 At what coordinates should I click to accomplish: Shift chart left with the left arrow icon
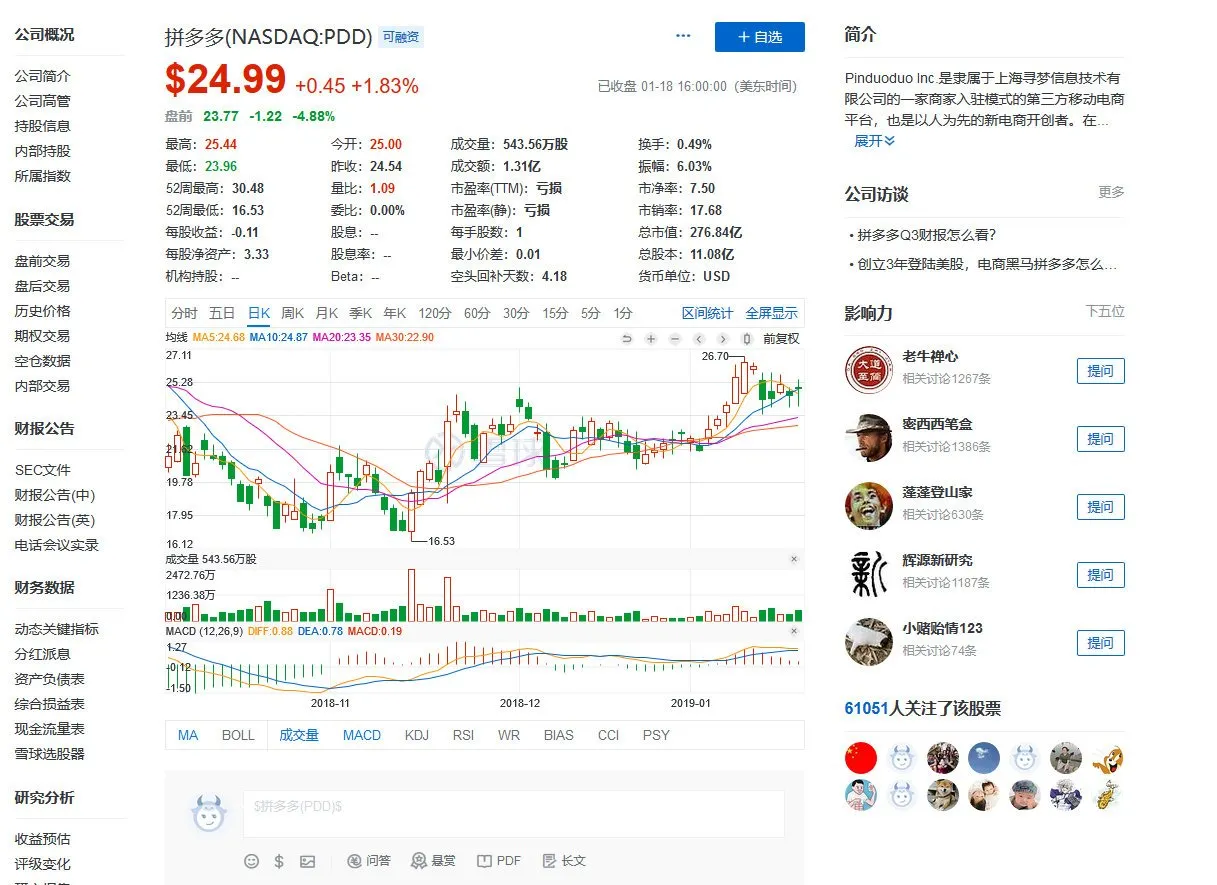coord(699,339)
